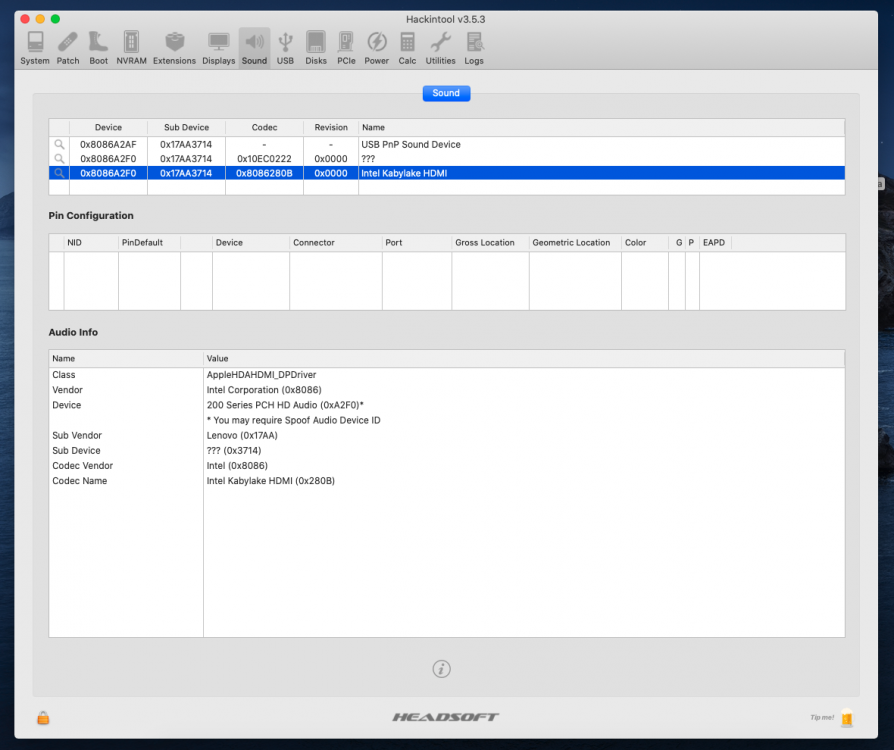The width and height of the screenshot is (894, 750).
Task: Open the PCIe toolbar section
Action: pos(346,48)
